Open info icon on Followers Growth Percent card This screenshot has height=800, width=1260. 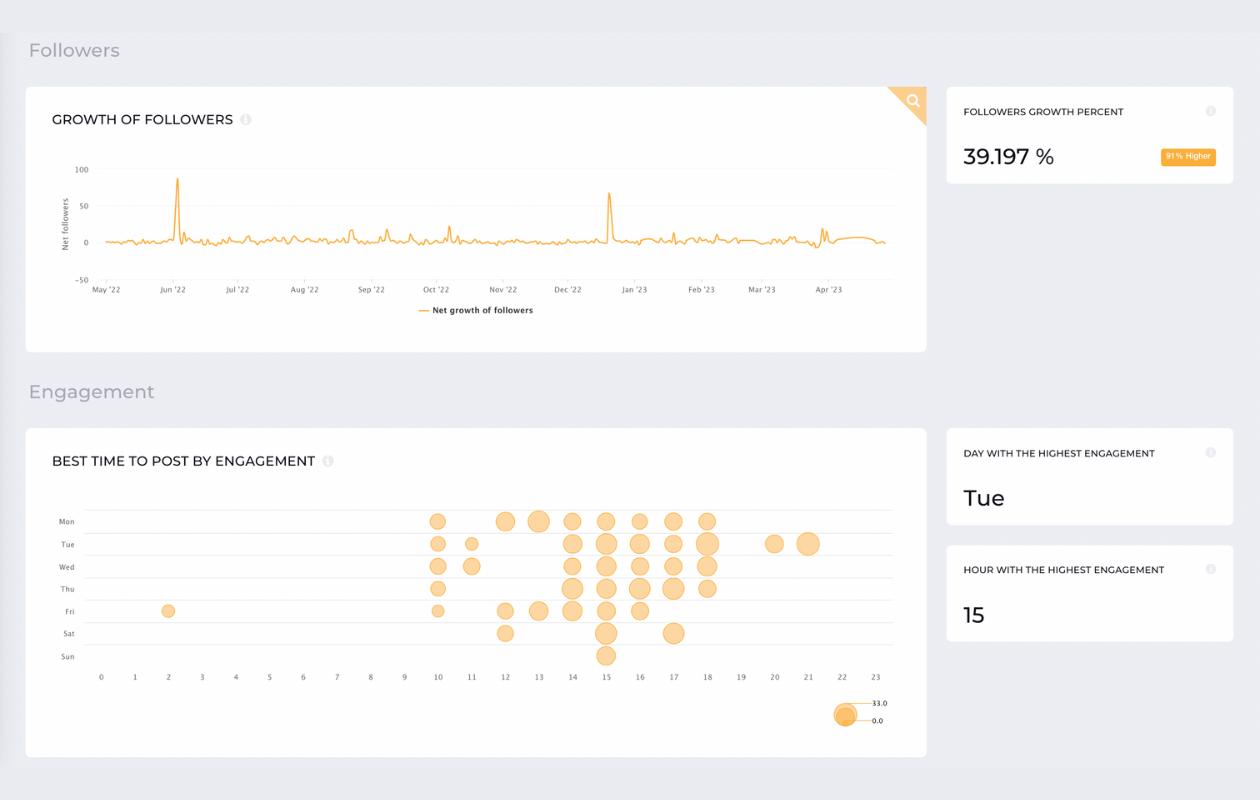(1210, 111)
